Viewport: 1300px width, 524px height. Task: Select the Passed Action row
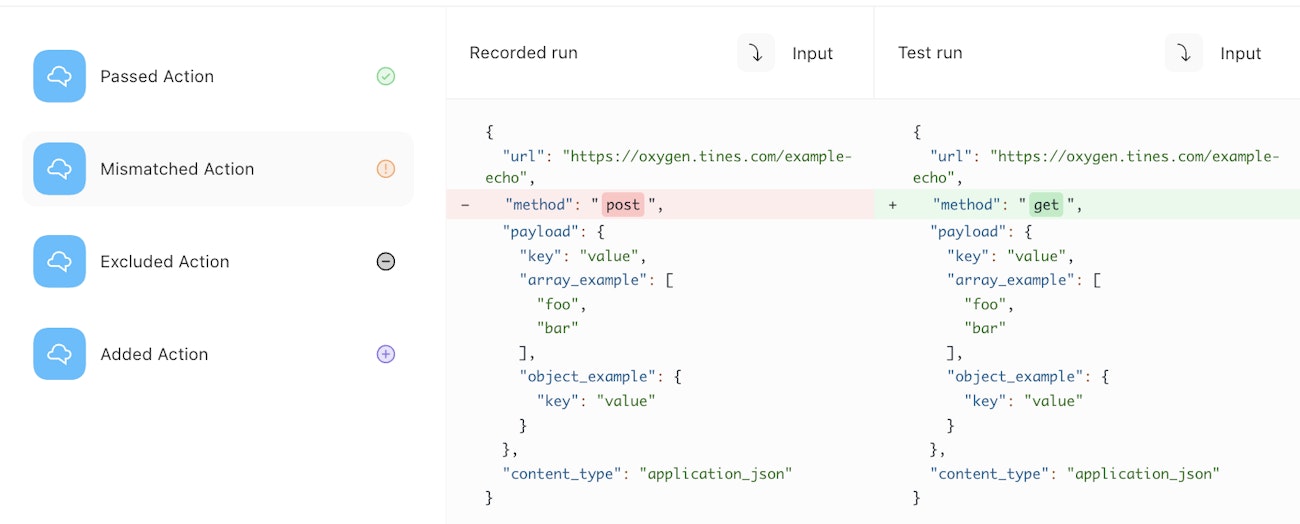(x=157, y=76)
